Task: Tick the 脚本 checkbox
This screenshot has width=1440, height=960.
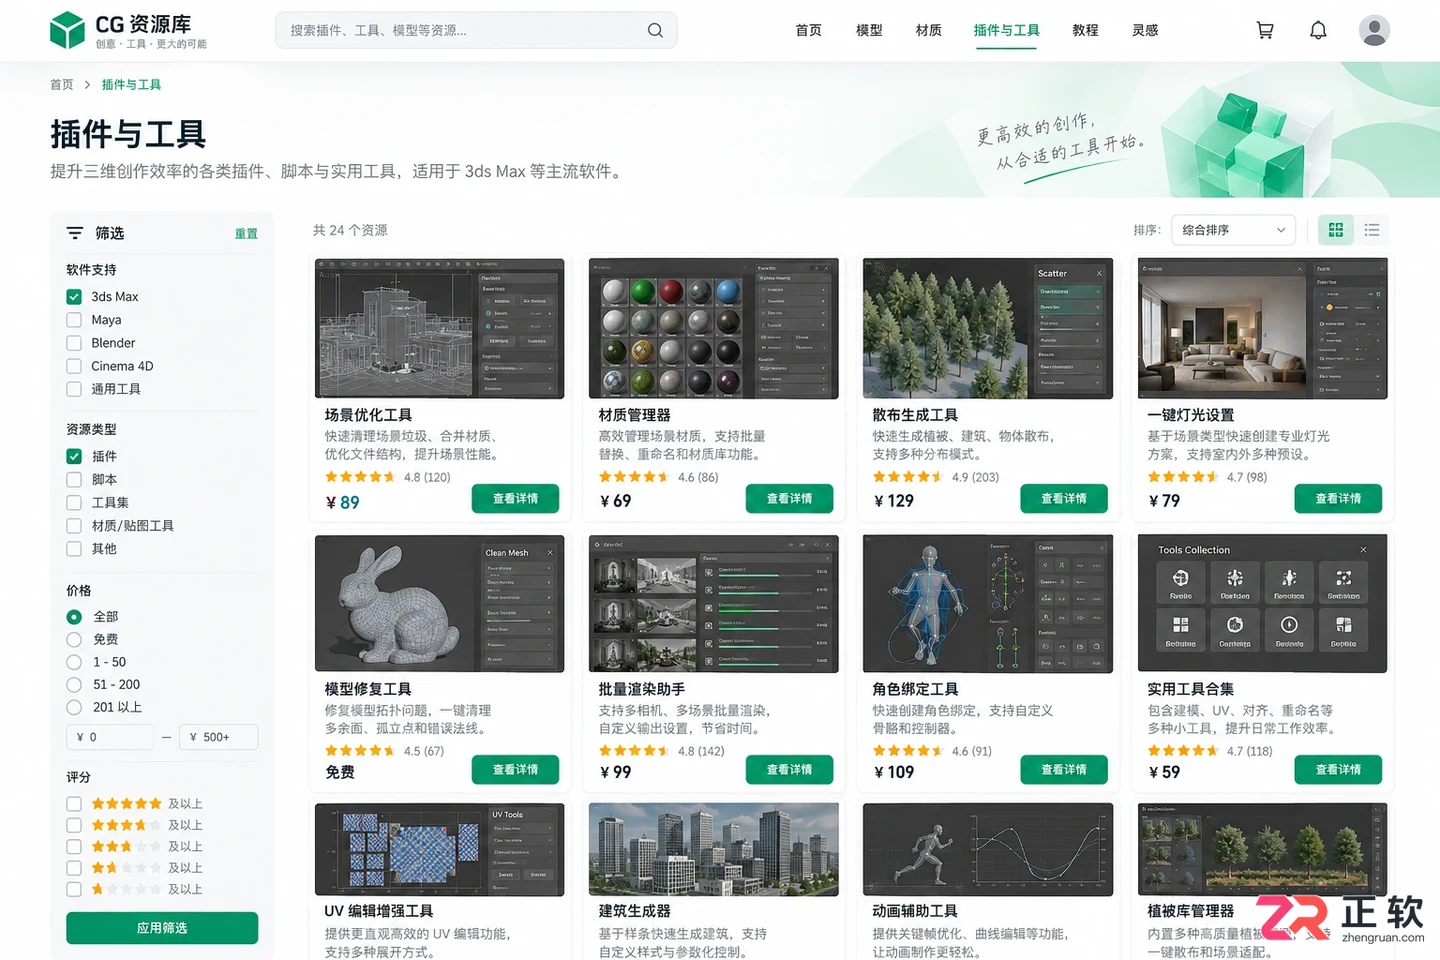Action: point(74,479)
